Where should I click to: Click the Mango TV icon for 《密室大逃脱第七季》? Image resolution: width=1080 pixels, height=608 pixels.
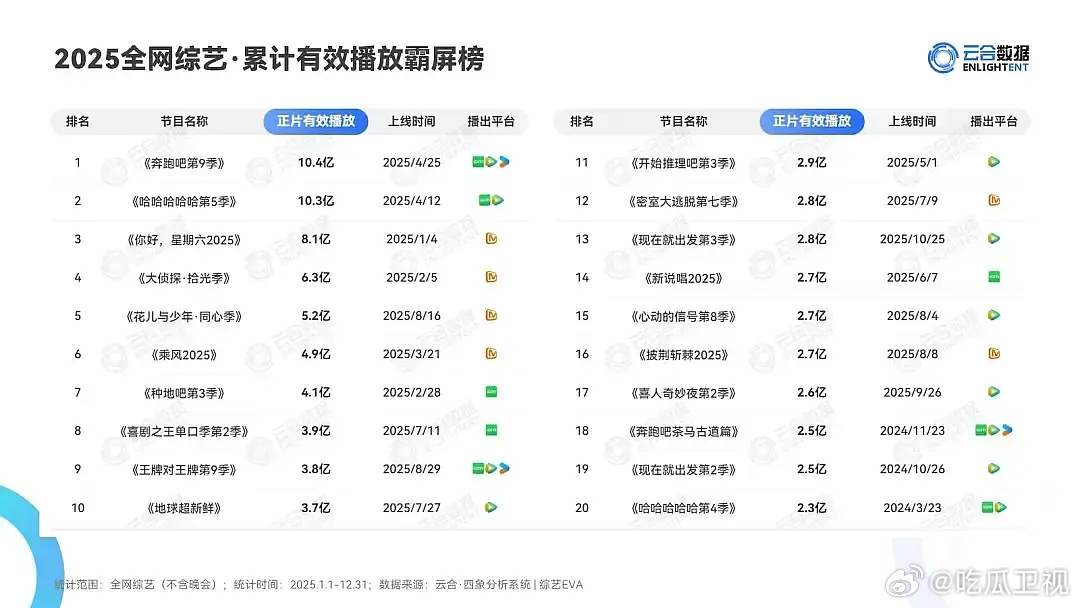(x=994, y=200)
